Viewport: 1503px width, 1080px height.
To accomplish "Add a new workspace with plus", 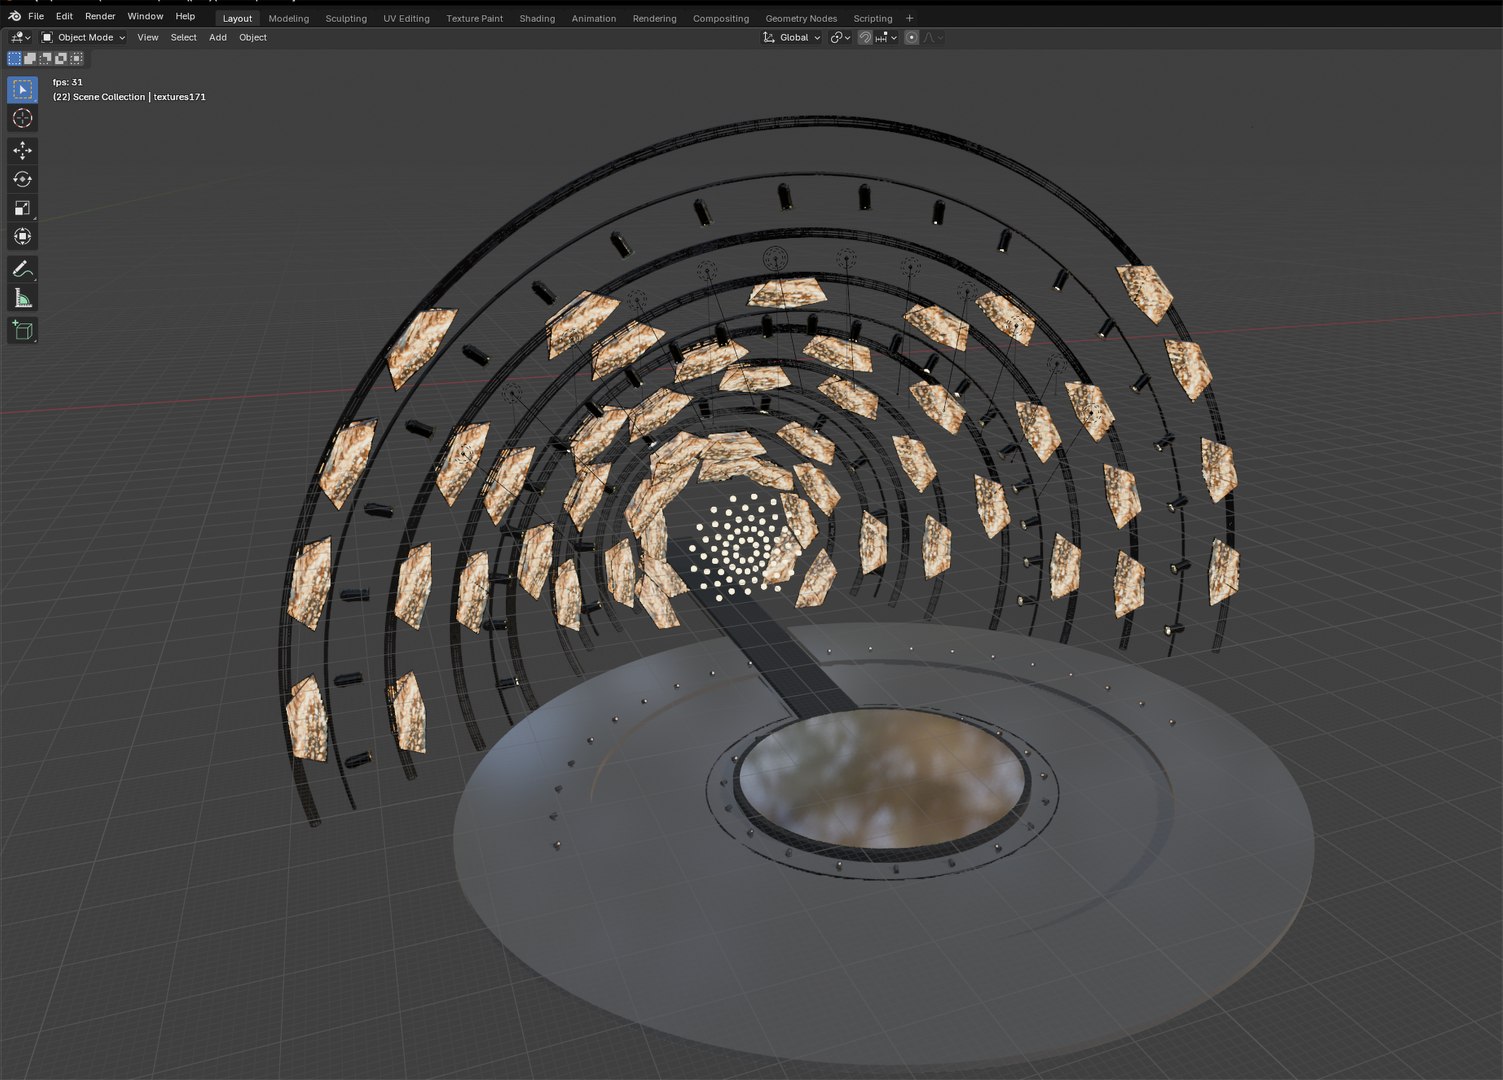I will [x=909, y=18].
